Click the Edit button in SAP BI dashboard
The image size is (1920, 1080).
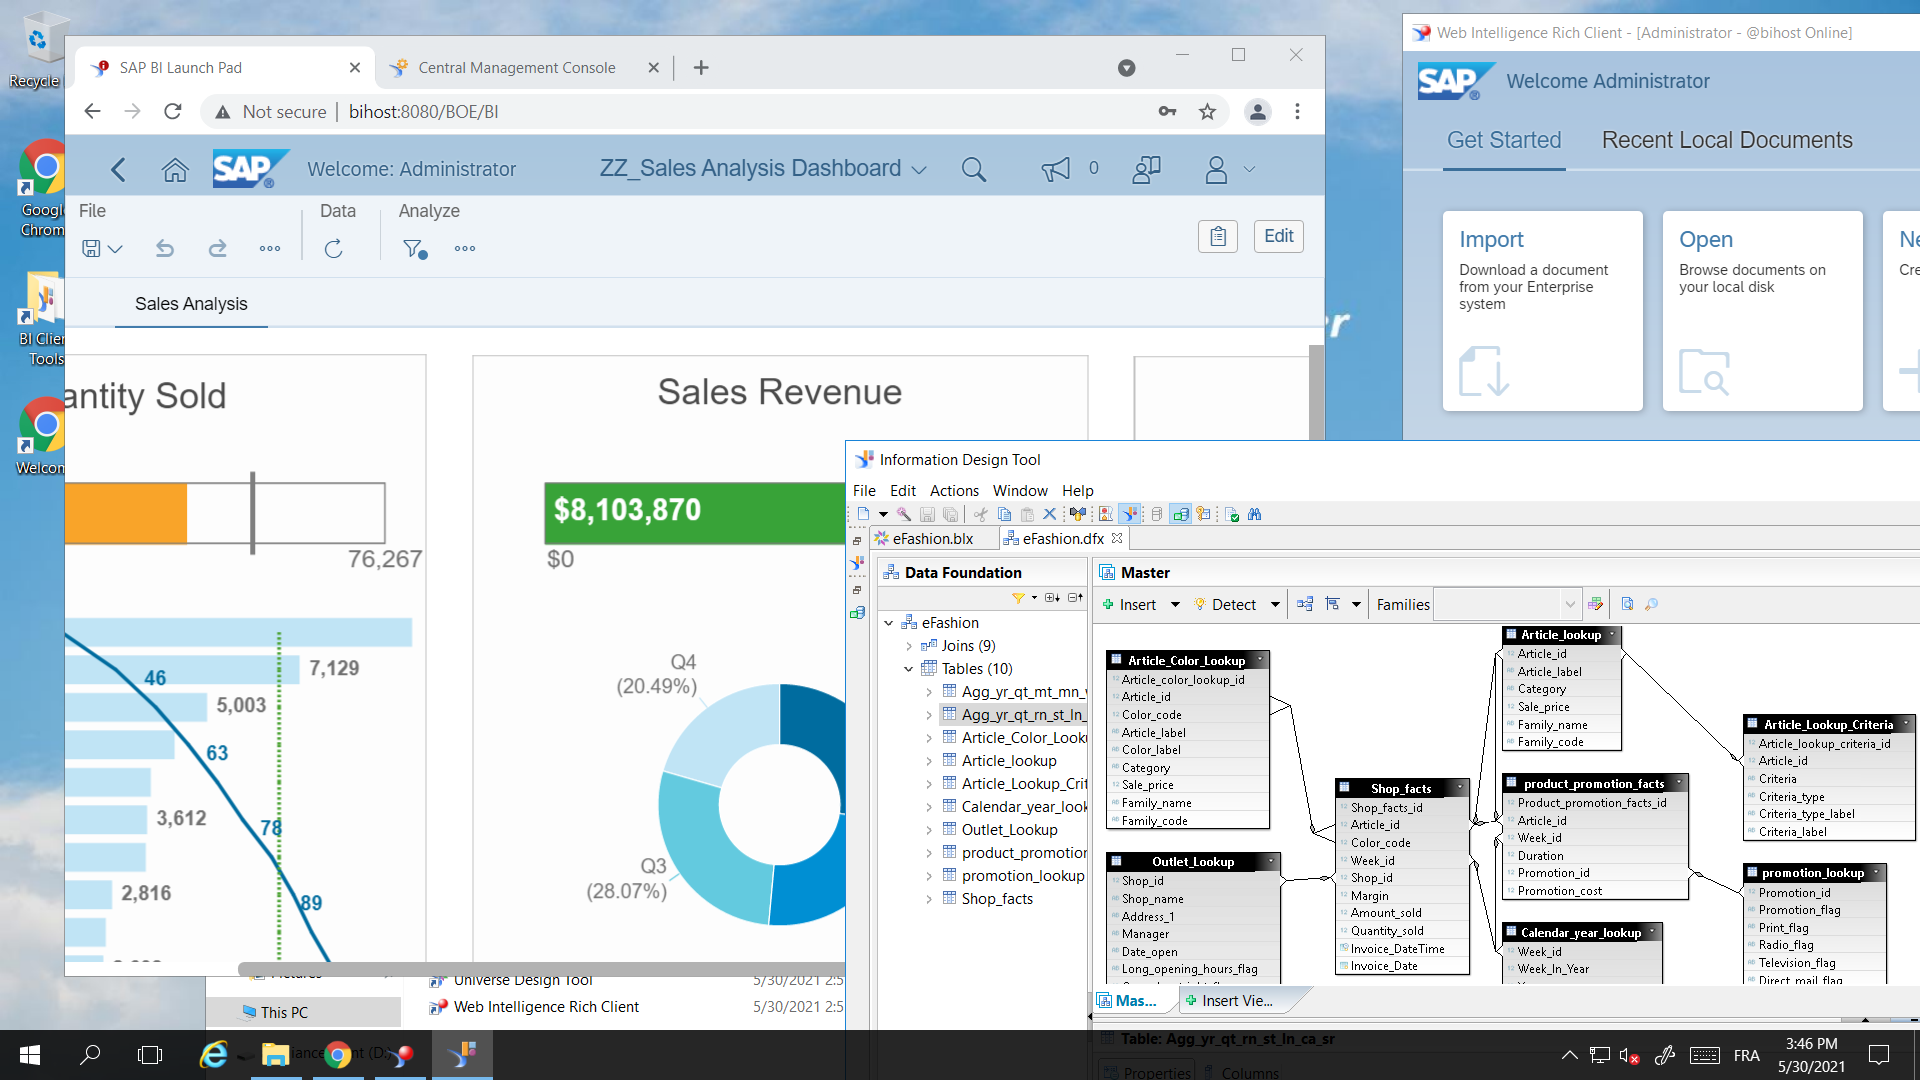point(1278,237)
